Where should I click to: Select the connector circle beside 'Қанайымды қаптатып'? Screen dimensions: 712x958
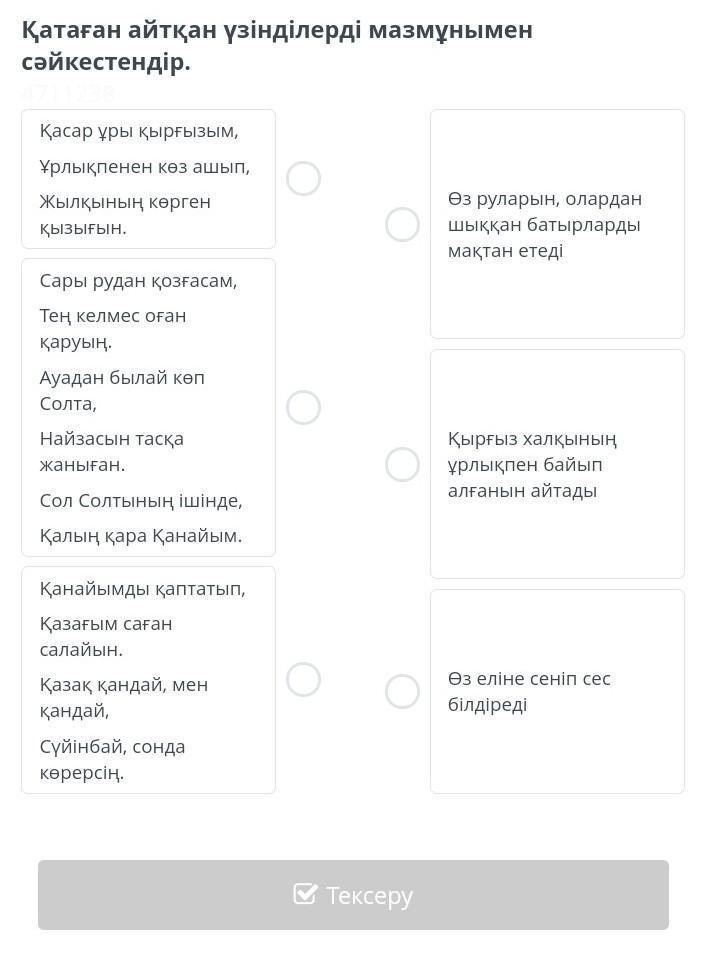click(x=303, y=680)
